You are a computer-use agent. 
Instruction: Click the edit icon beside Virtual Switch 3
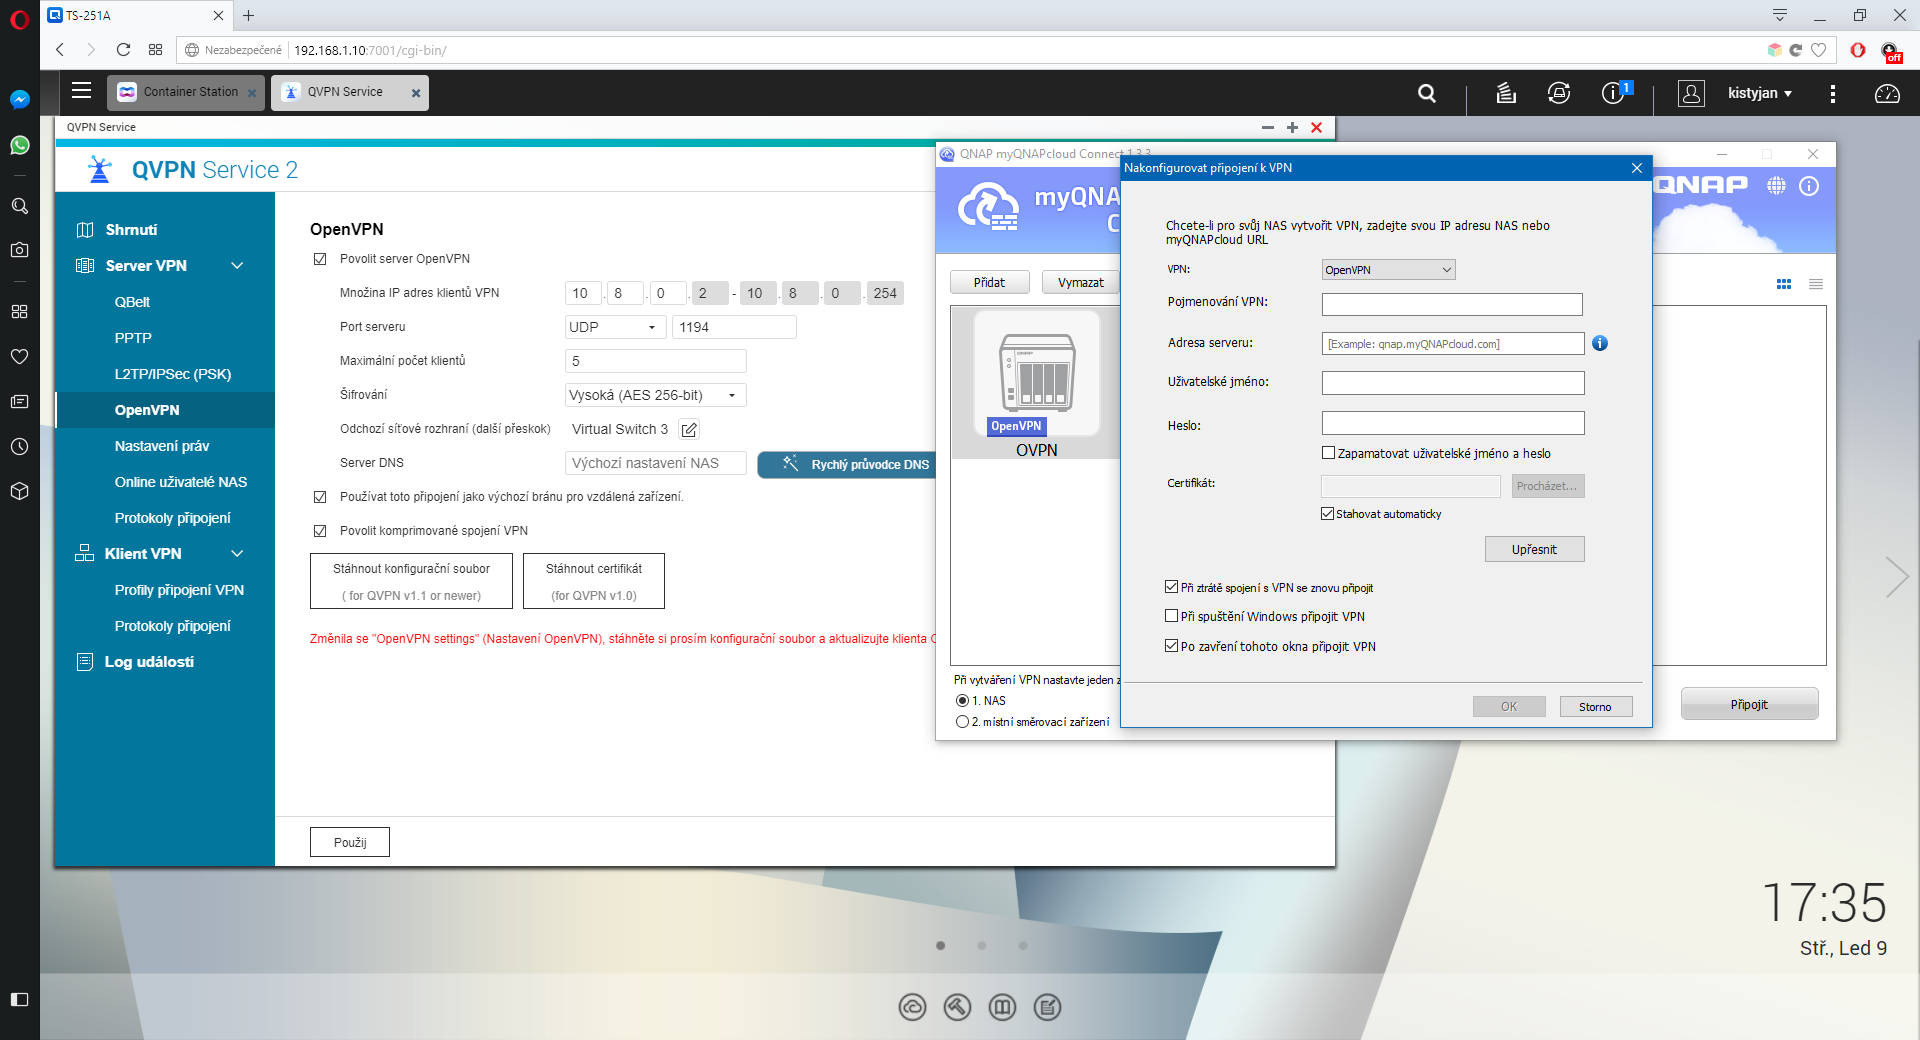(689, 430)
